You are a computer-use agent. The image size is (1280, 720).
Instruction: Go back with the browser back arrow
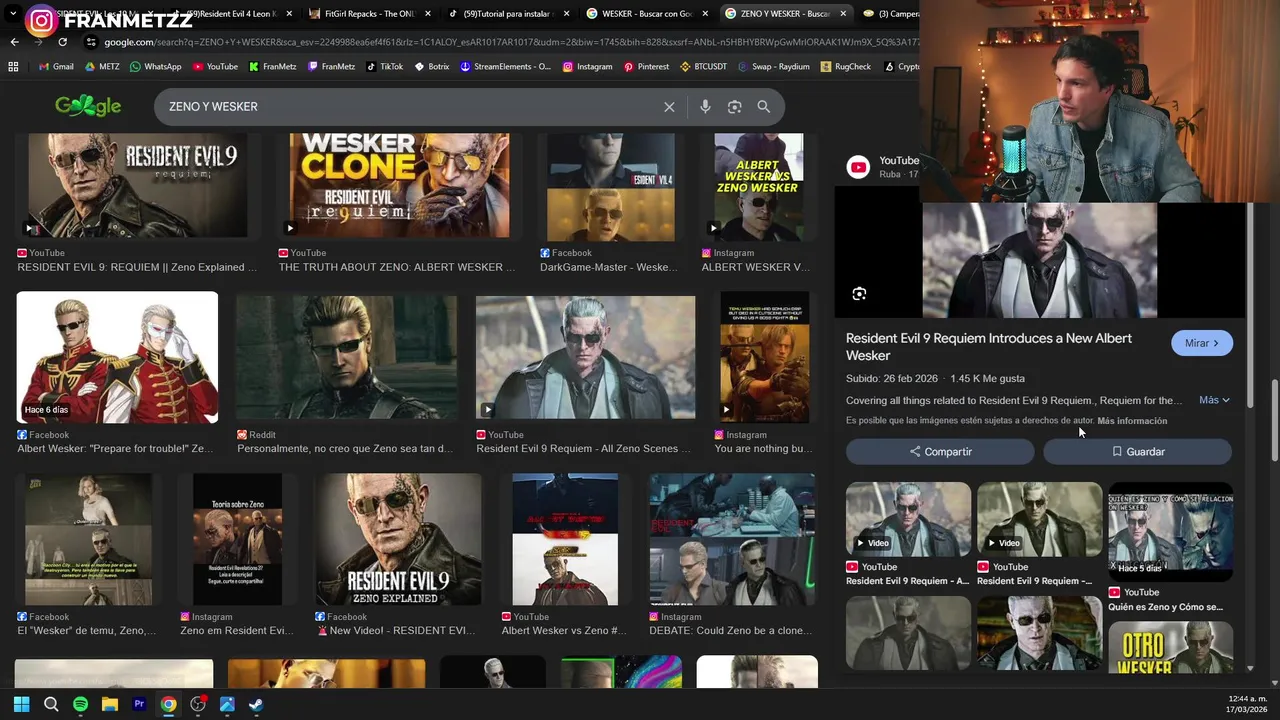14,42
